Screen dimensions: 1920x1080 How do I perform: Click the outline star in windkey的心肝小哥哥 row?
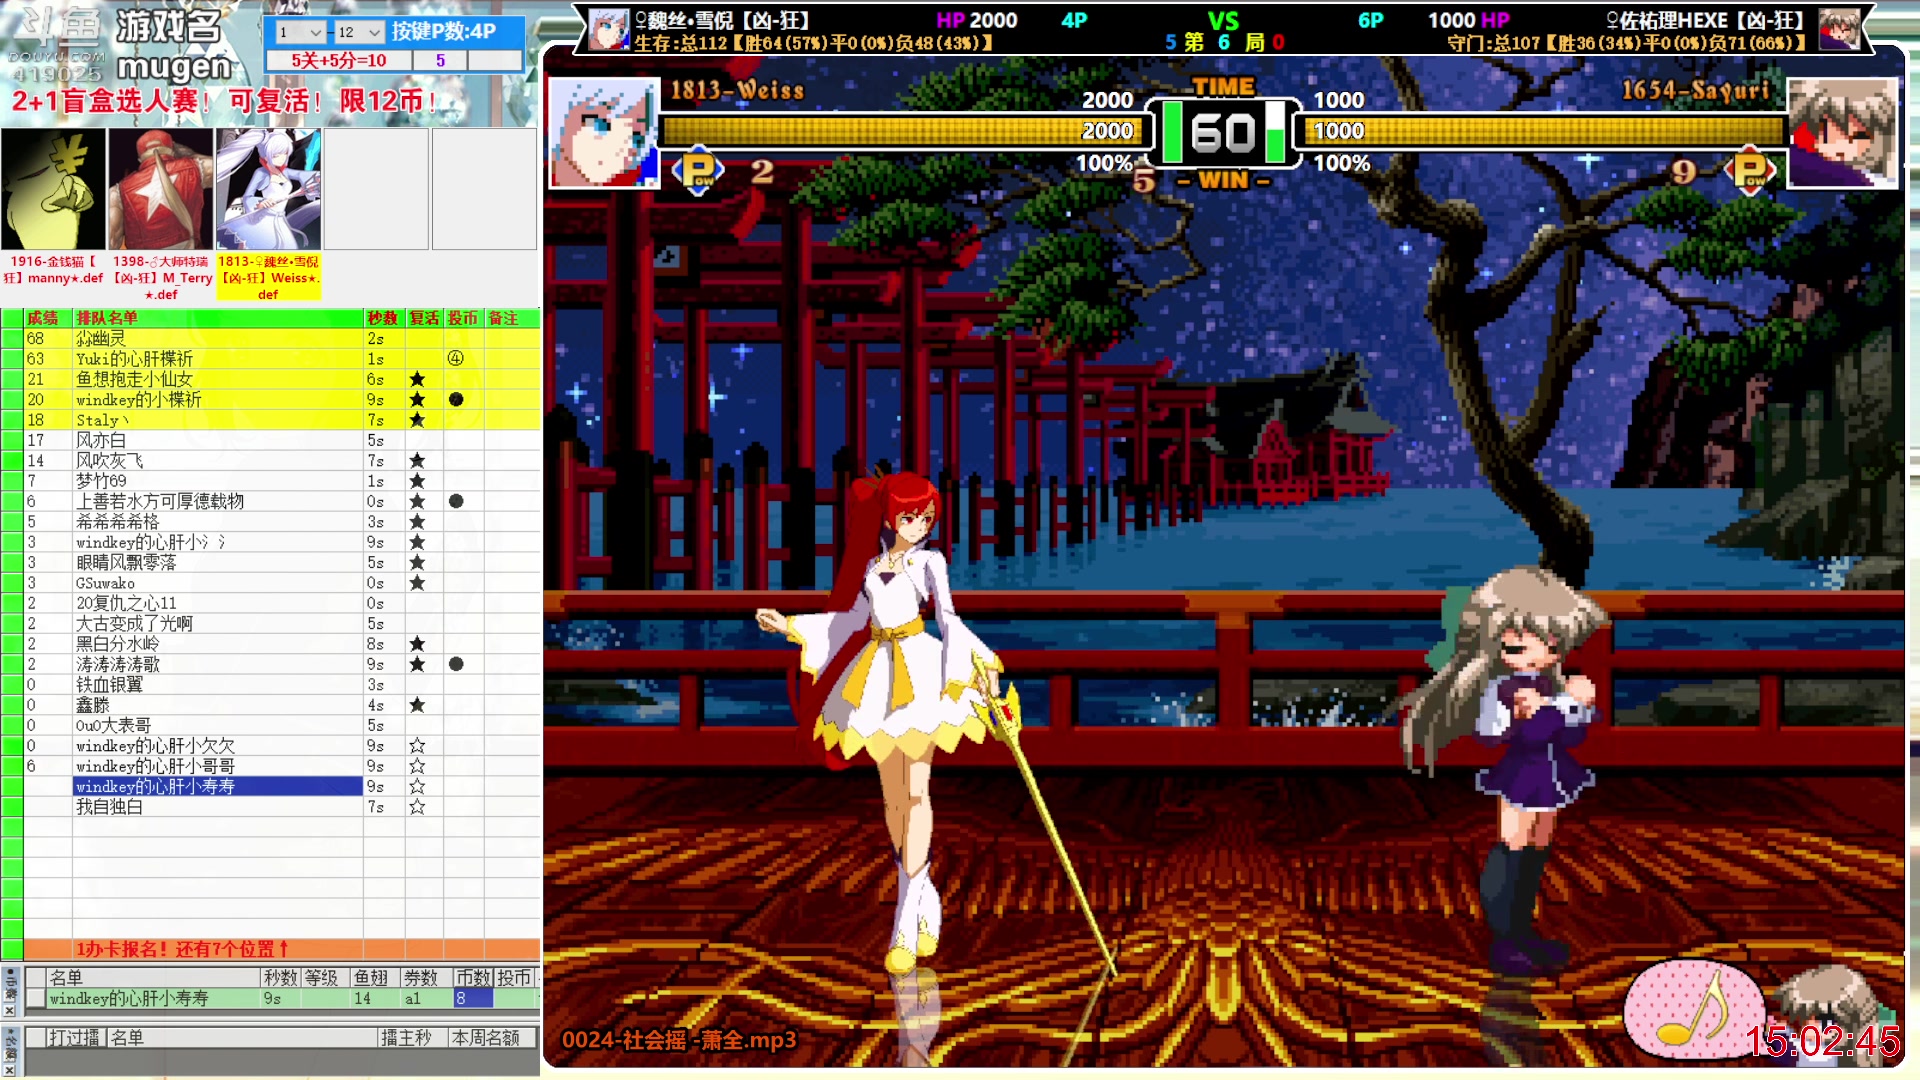417,766
